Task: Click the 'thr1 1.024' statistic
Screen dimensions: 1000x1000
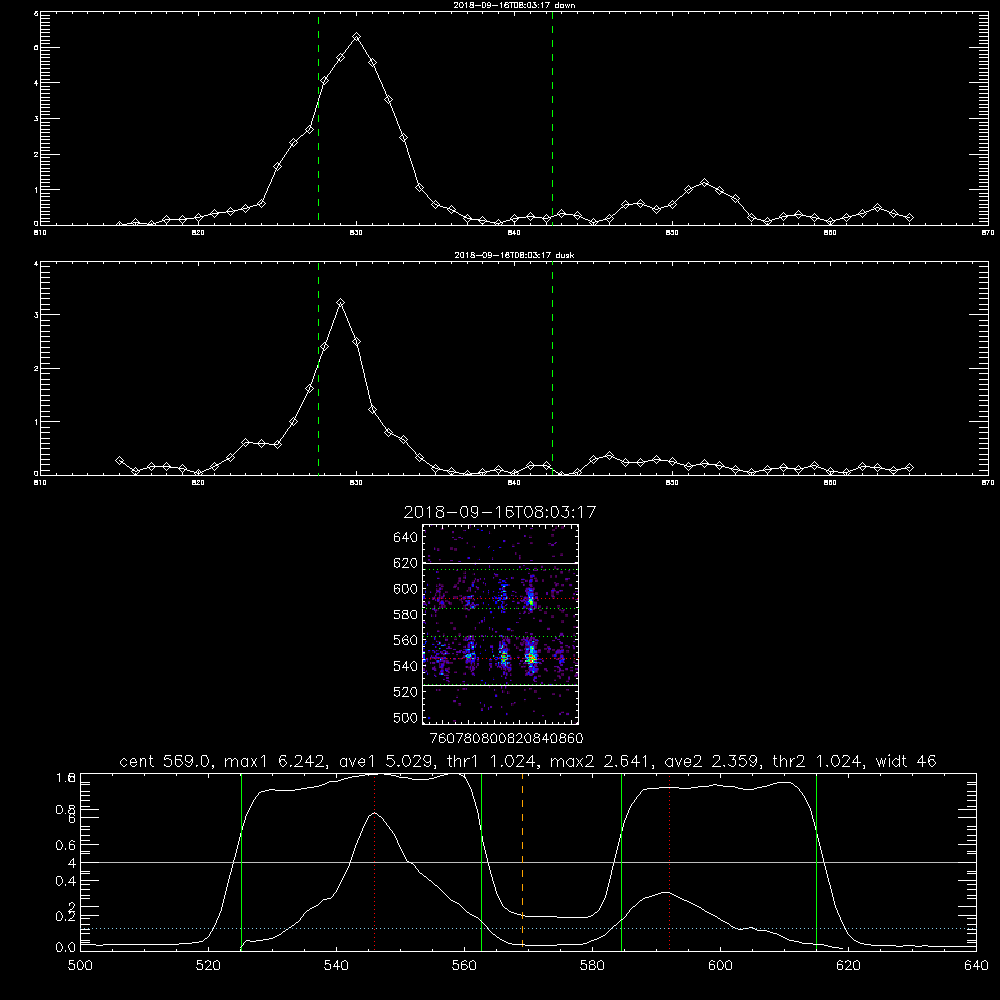Action: 491,761
